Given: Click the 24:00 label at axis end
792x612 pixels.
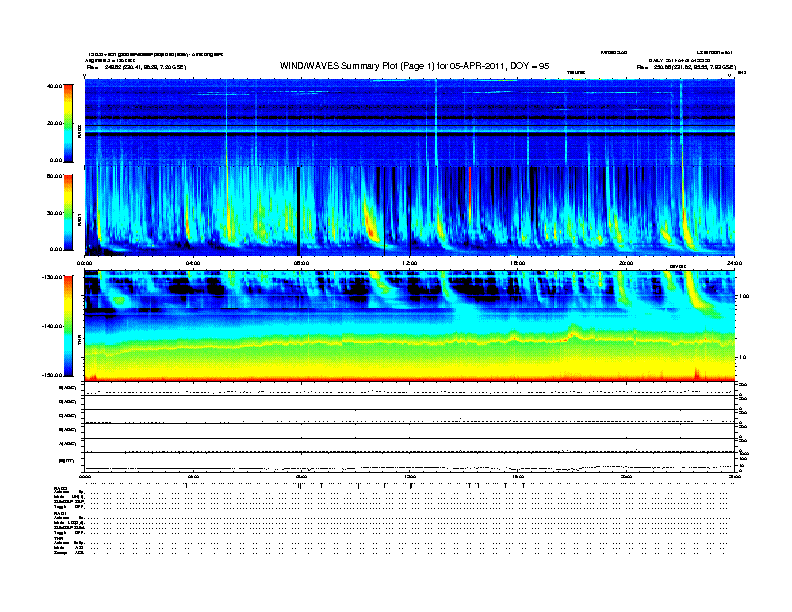Looking at the screenshot, I should 734,263.
